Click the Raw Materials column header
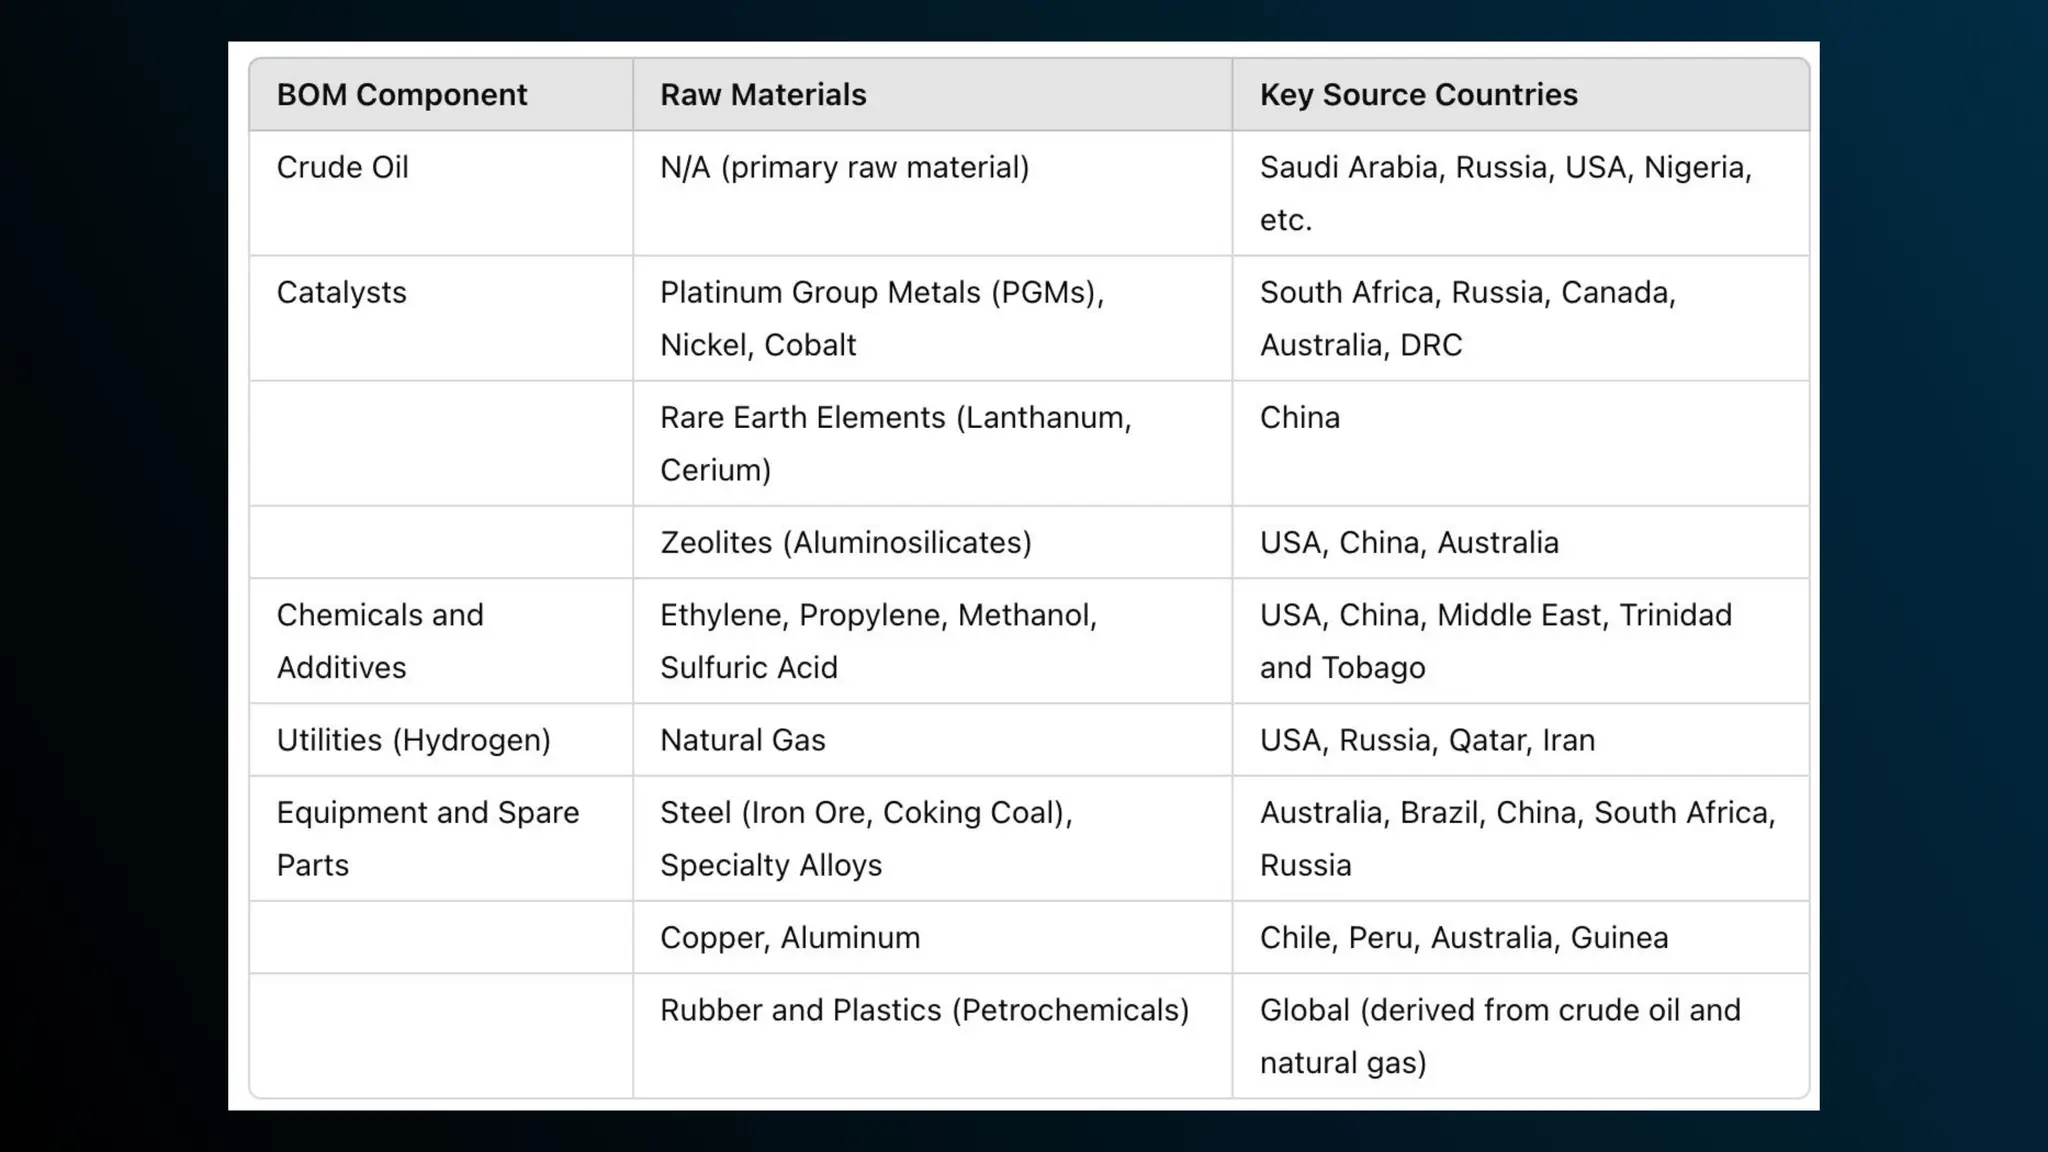The image size is (2048, 1152). point(763,95)
